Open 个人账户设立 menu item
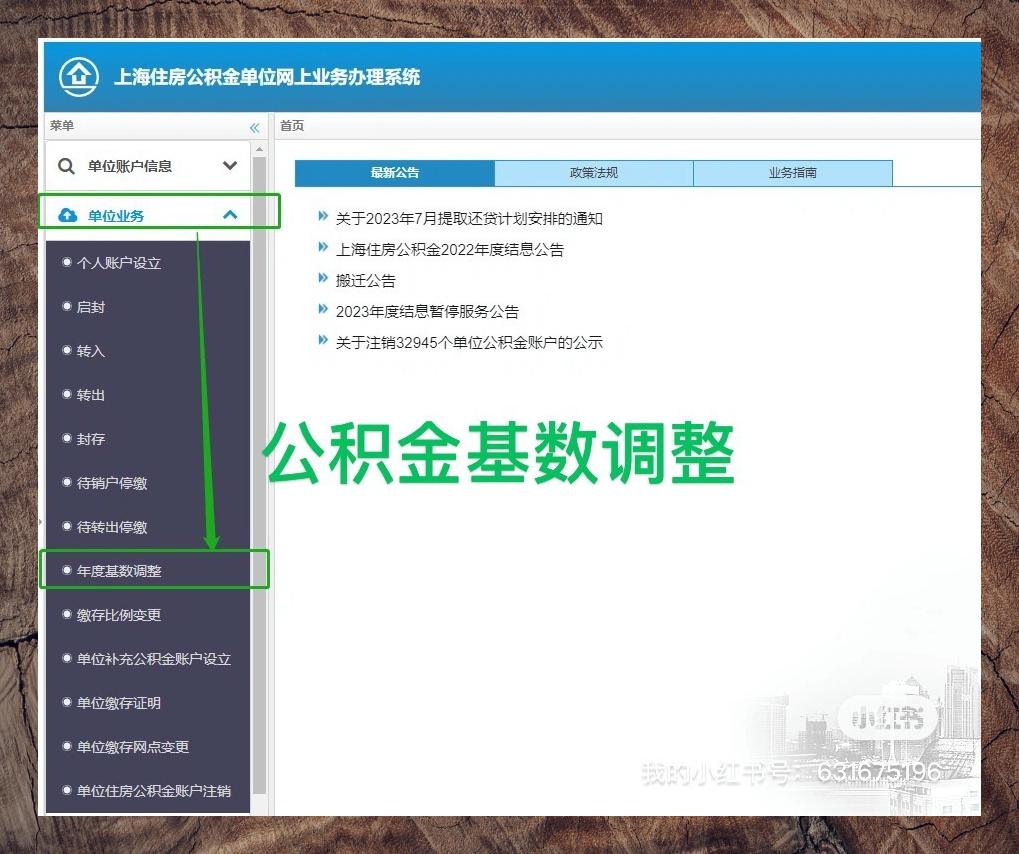This screenshot has height=854, width=1019. [119, 263]
